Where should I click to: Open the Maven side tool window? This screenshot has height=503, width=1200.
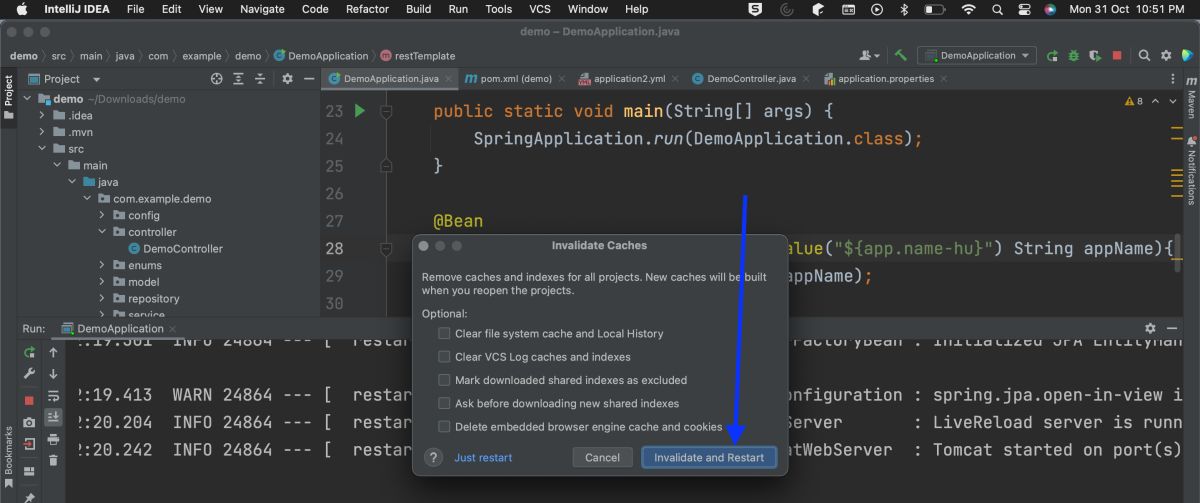(1191, 99)
